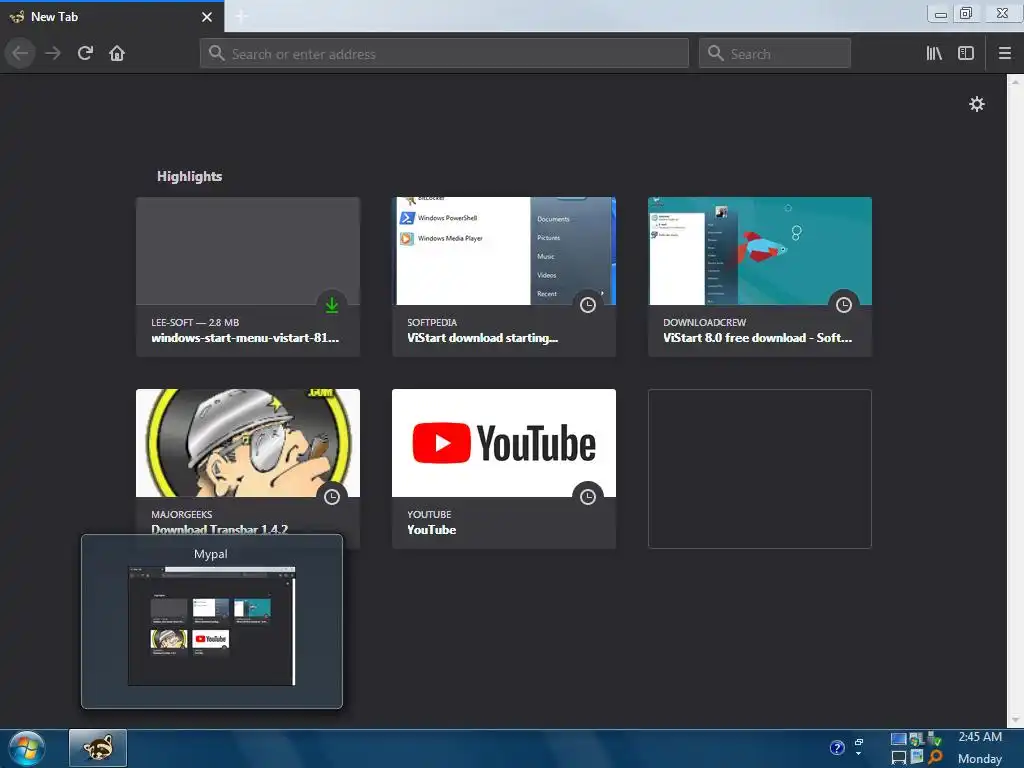Click the history clock on YouTube card

tap(588, 497)
